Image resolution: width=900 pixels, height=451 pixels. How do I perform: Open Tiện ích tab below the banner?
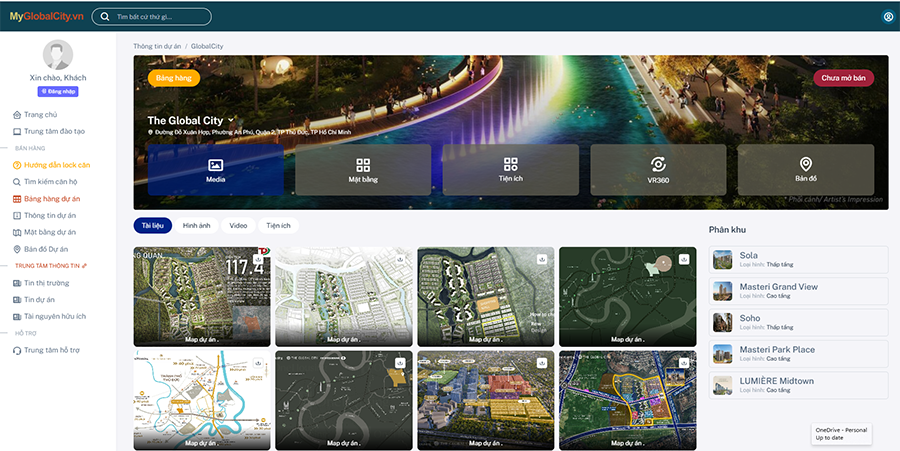278,226
